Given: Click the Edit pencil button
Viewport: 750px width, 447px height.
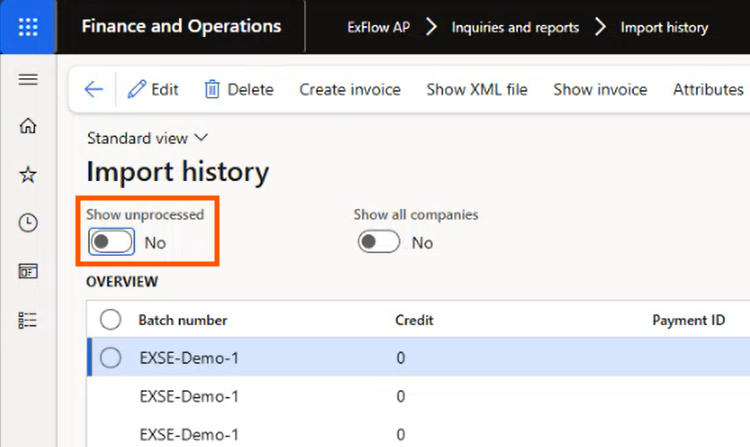Looking at the screenshot, I should 153,89.
